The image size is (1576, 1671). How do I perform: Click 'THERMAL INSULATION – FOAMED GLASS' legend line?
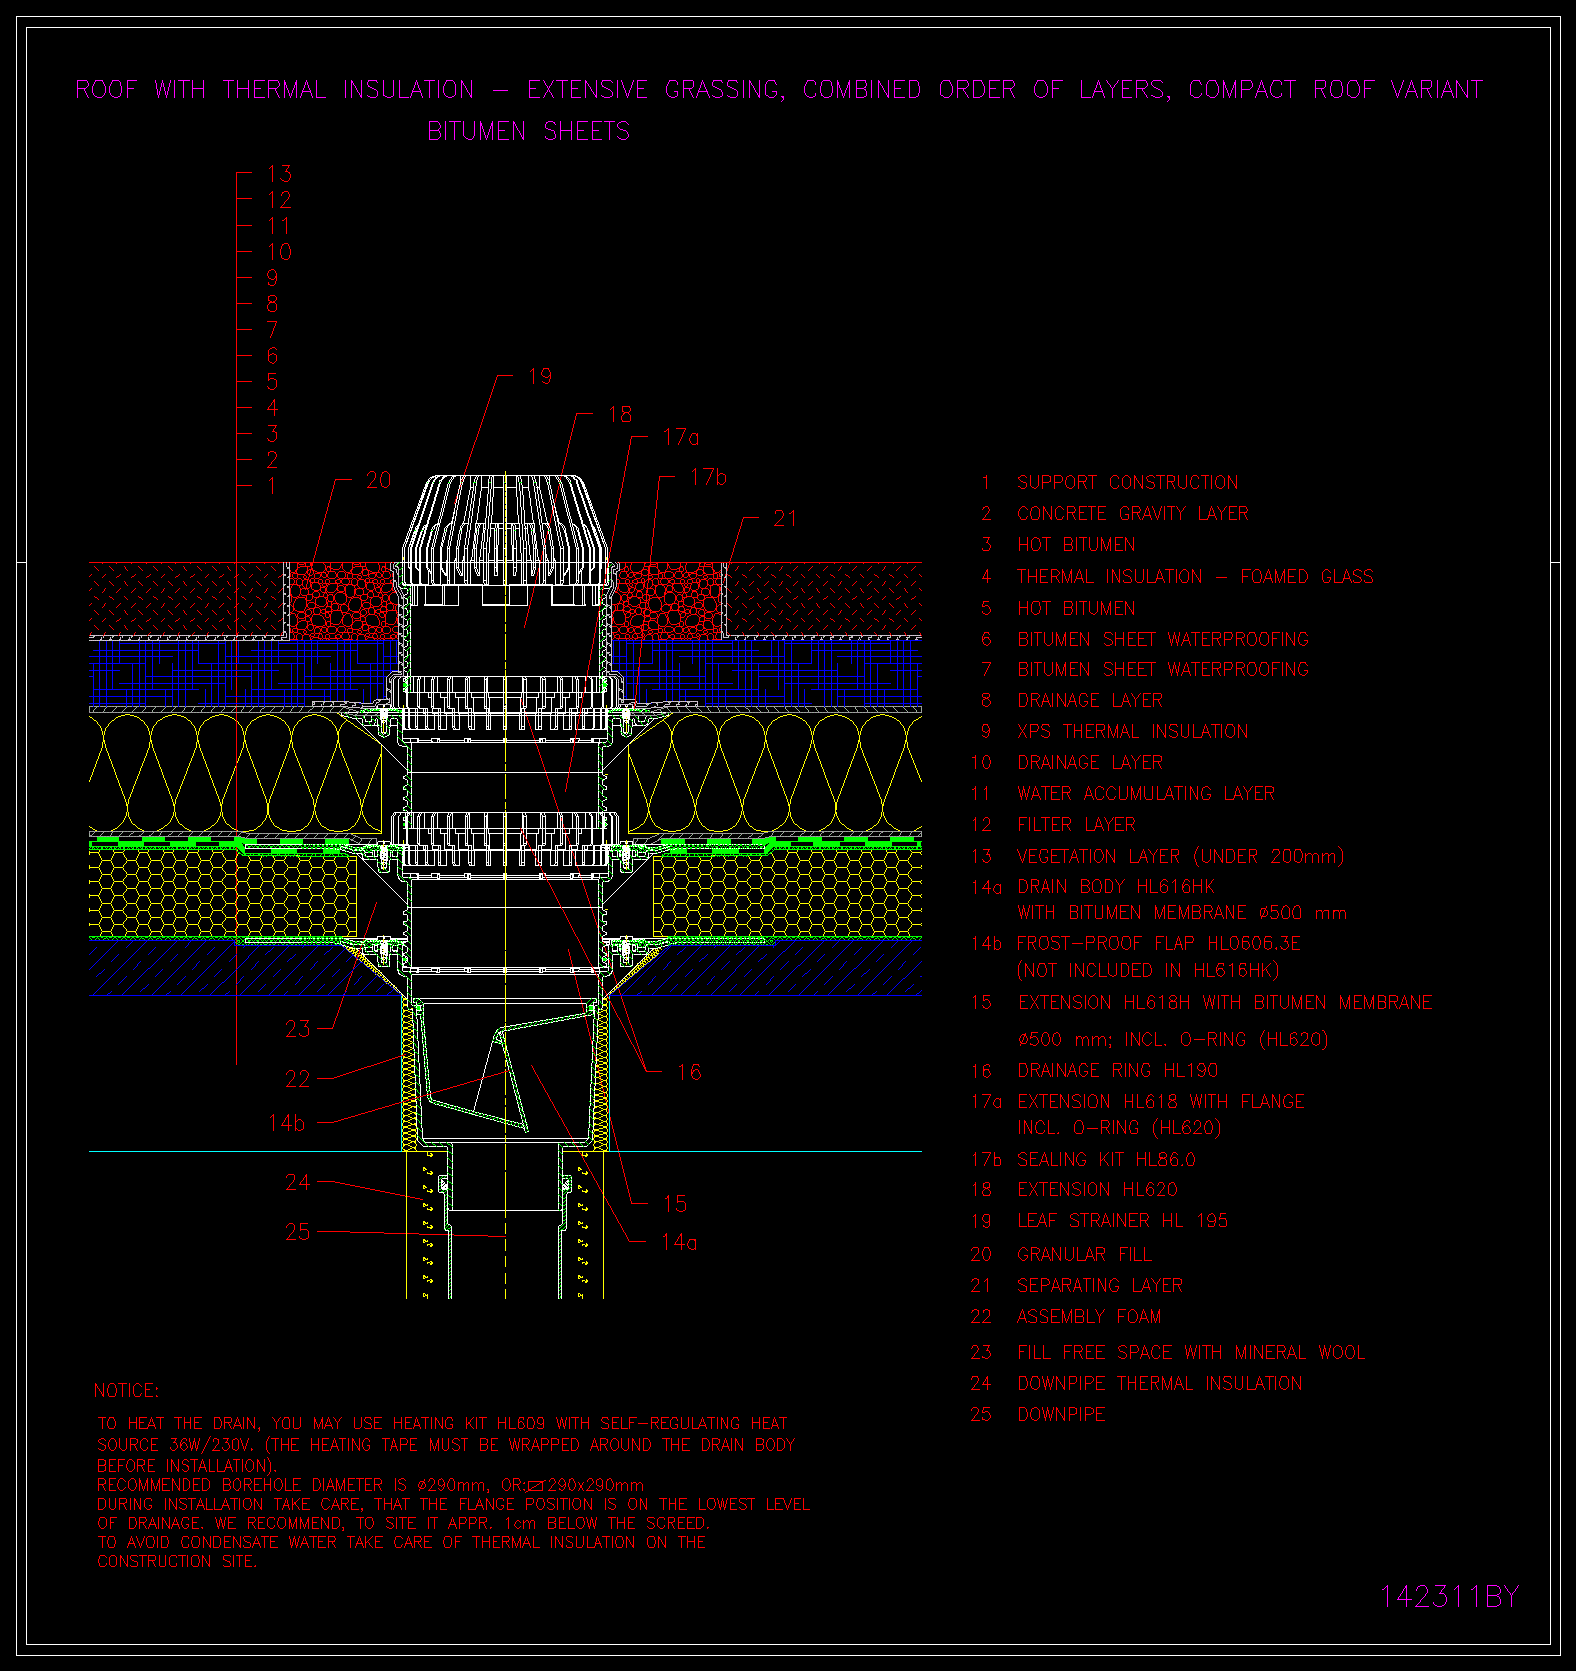point(1195,577)
